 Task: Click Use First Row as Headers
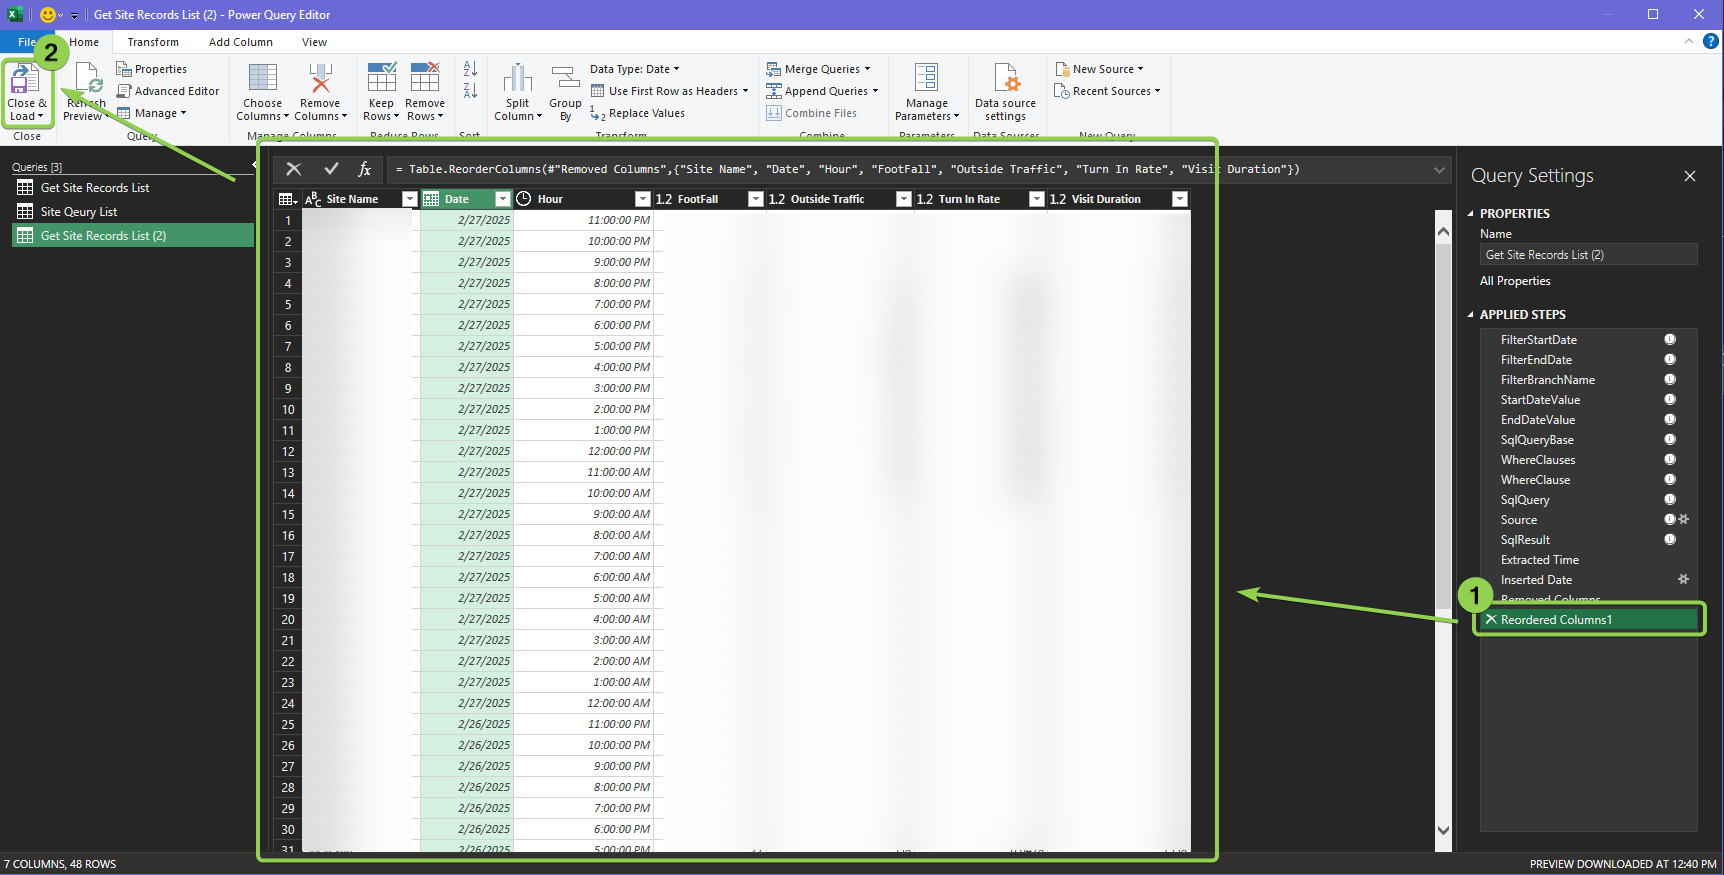coord(669,91)
